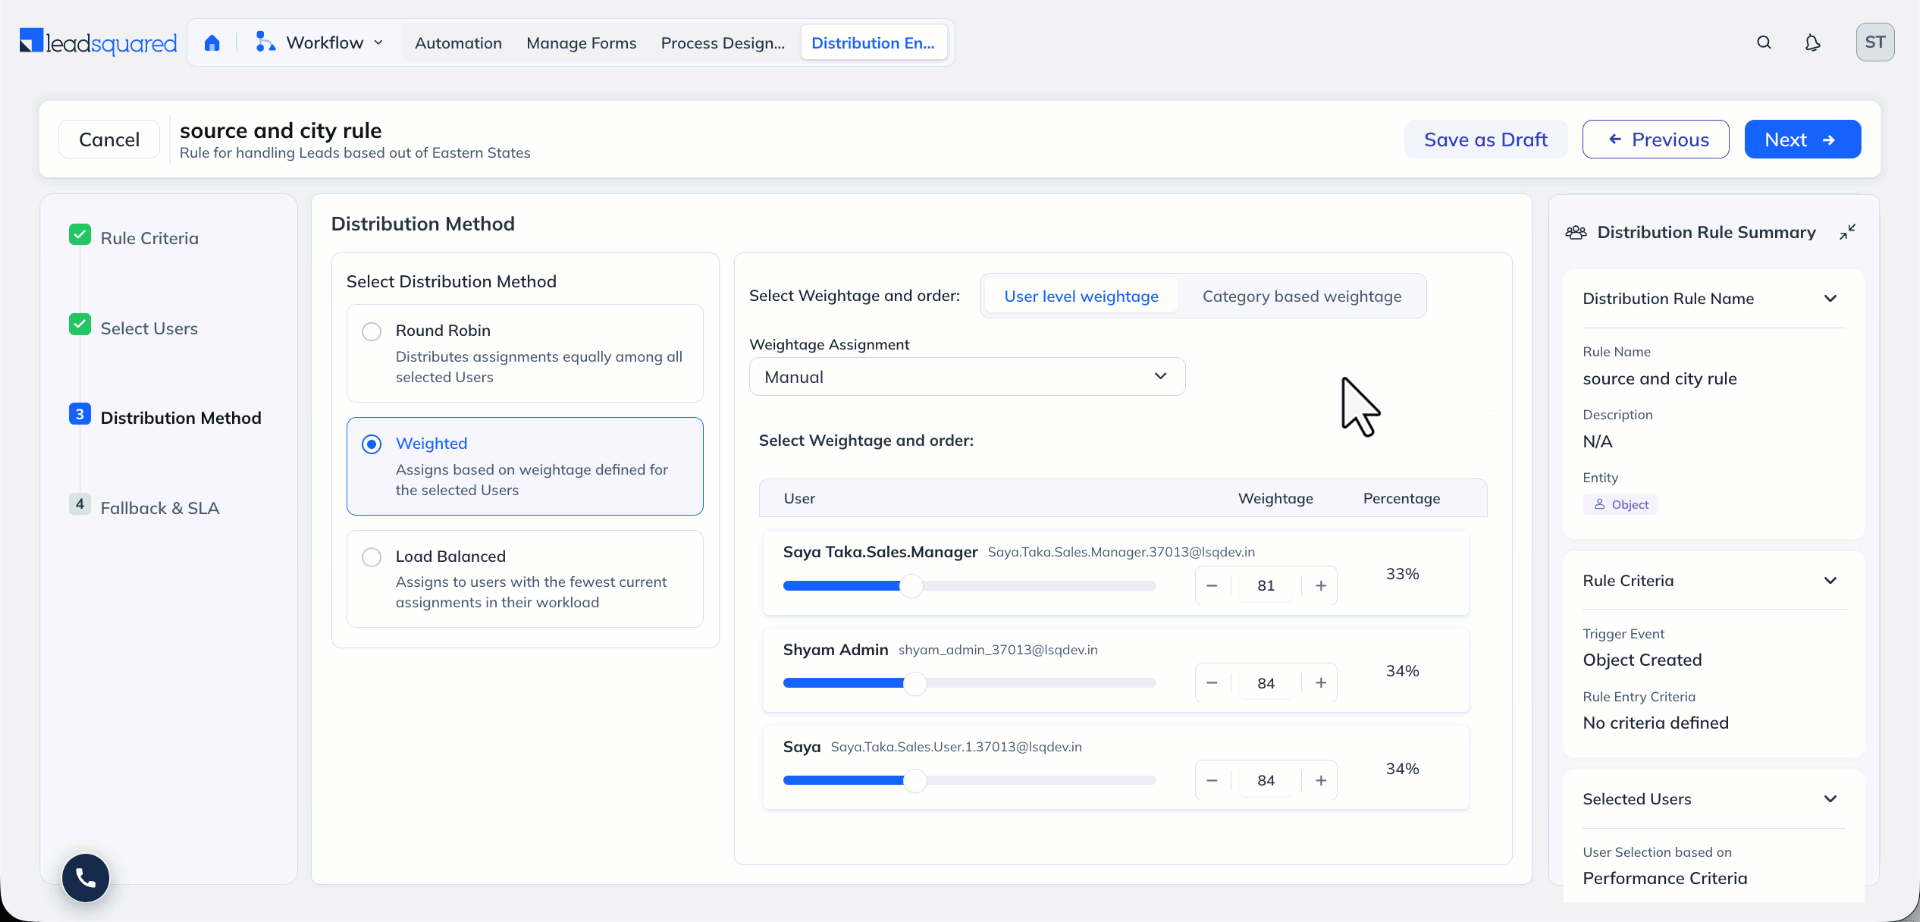Screen dimensions: 1920x922
Task: Collapse the Distribution Rule Summary panel icon
Action: 1847,232
